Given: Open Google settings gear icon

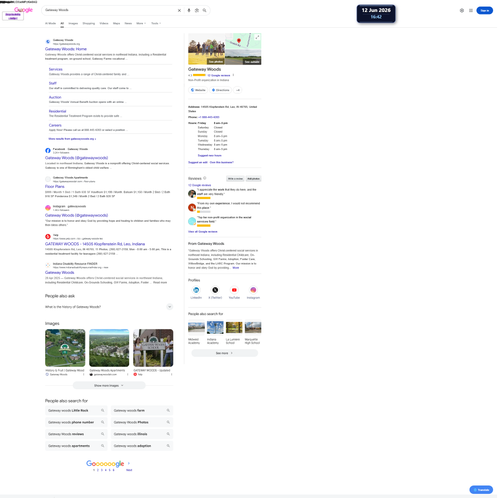Looking at the screenshot, I should click(x=462, y=10).
